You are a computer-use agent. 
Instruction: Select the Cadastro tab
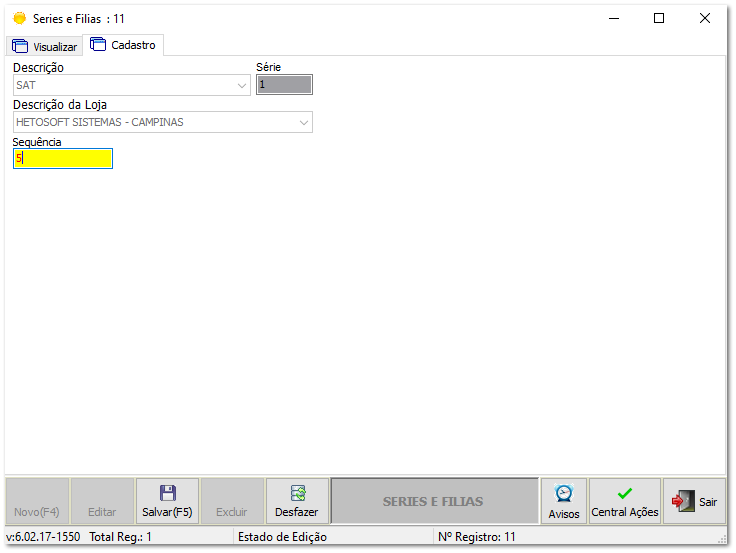[x=123, y=45]
